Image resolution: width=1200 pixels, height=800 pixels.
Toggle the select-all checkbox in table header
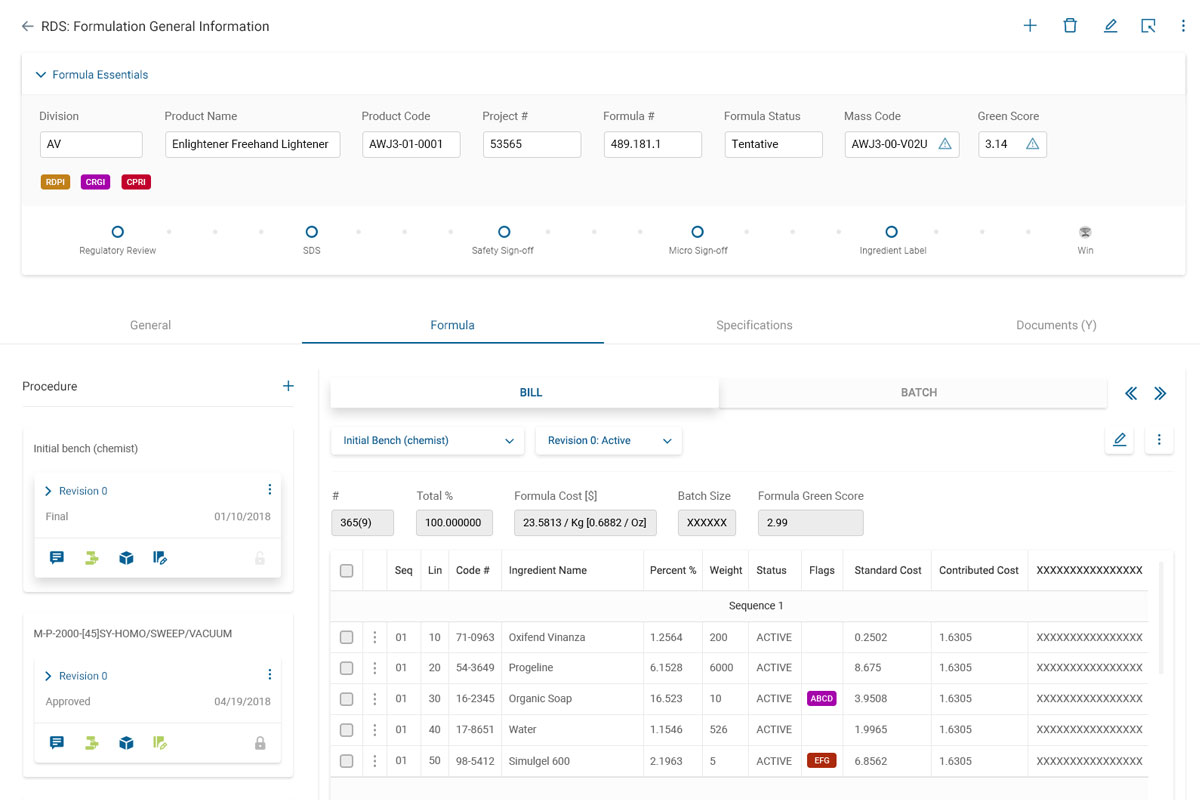pyautogui.click(x=347, y=571)
